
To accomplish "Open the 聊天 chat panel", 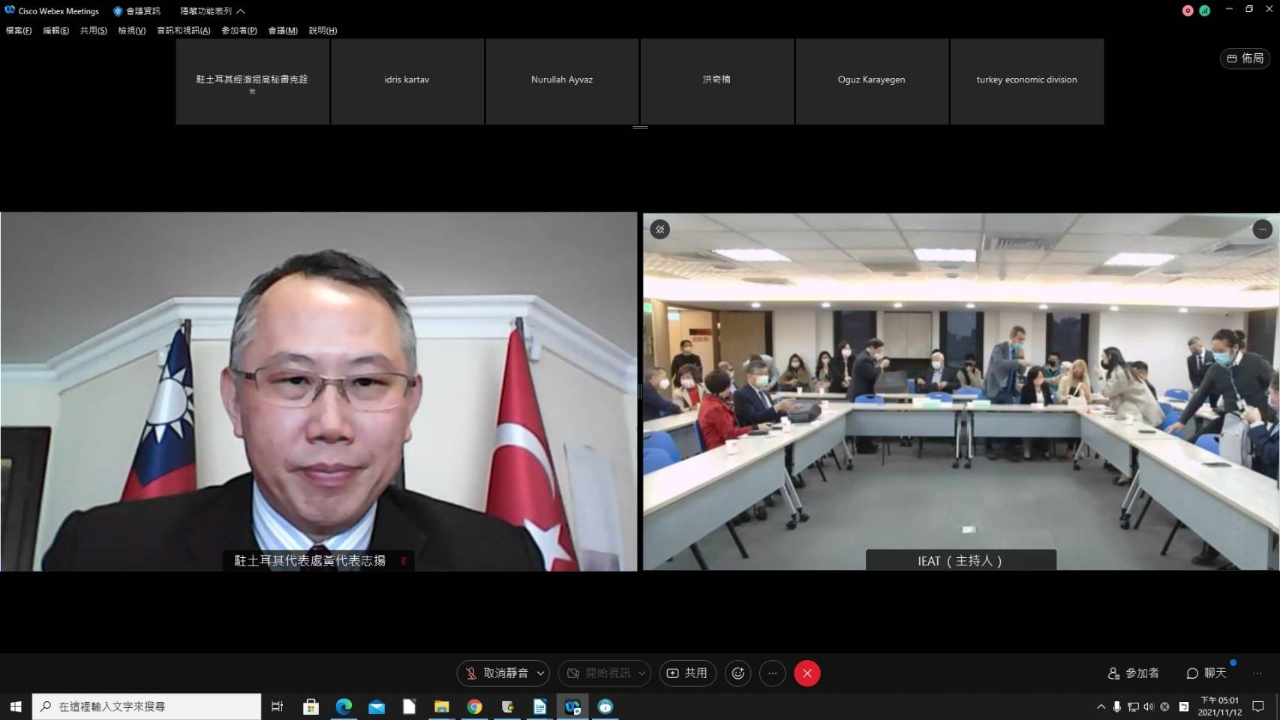I will [1206, 673].
